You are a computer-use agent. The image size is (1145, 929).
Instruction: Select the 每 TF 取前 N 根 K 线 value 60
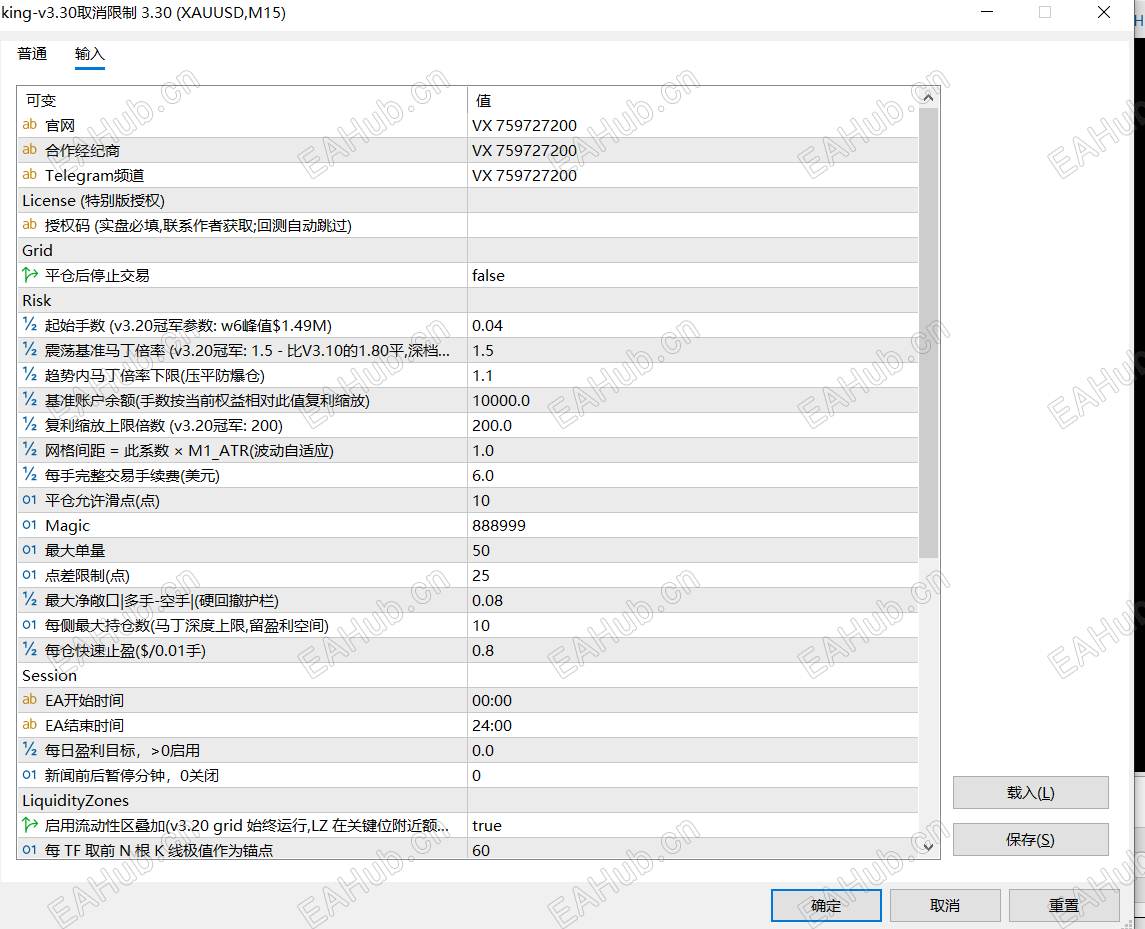[x=692, y=849]
